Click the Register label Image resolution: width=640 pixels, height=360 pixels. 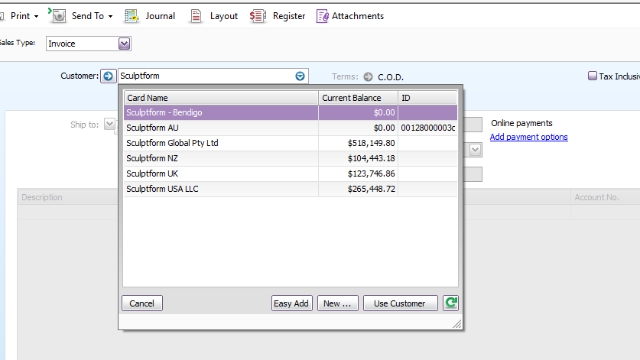click(289, 16)
